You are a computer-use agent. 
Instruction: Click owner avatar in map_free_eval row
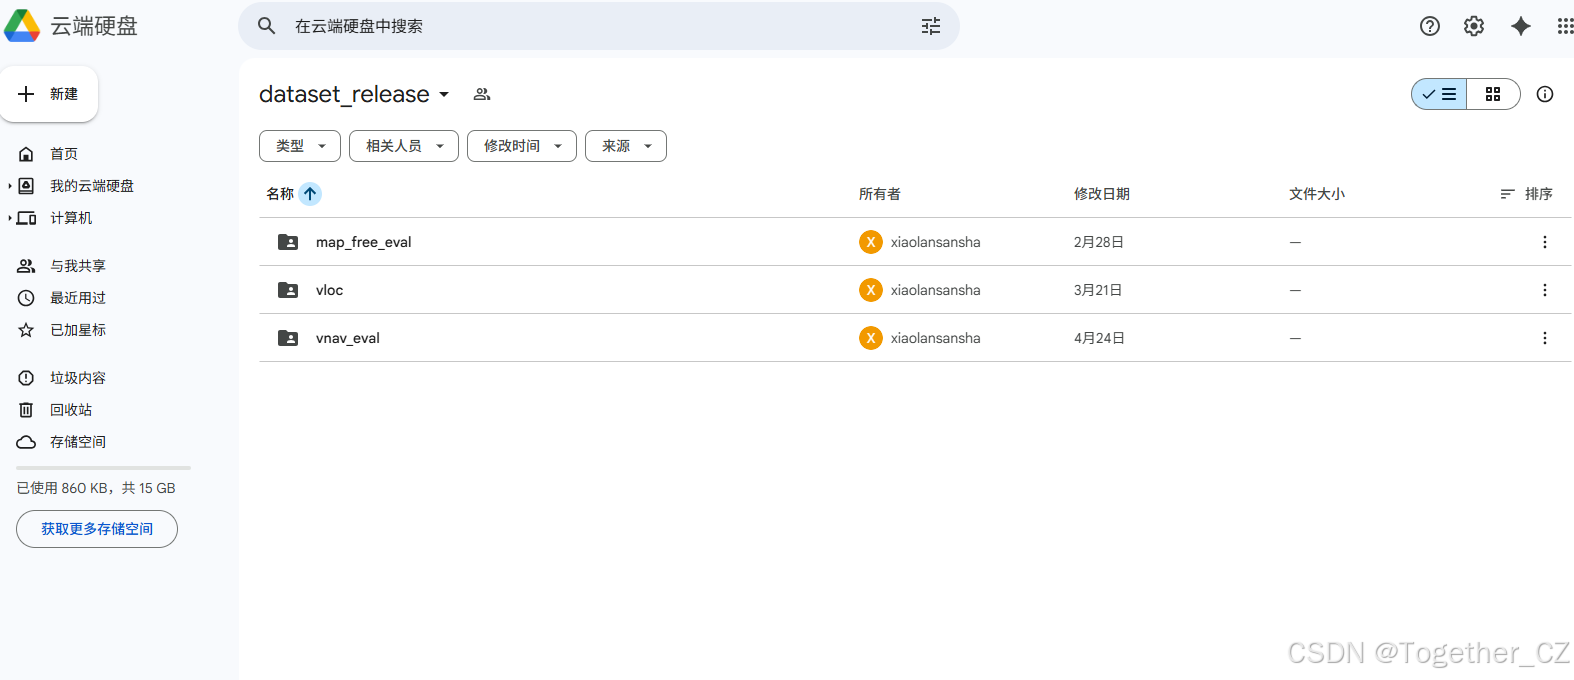click(x=871, y=242)
